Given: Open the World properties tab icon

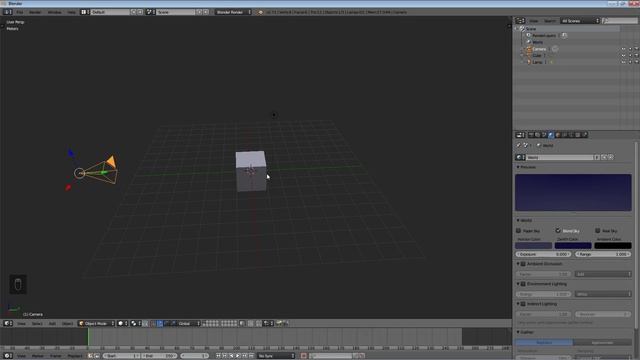Looking at the screenshot, I should (551, 135).
